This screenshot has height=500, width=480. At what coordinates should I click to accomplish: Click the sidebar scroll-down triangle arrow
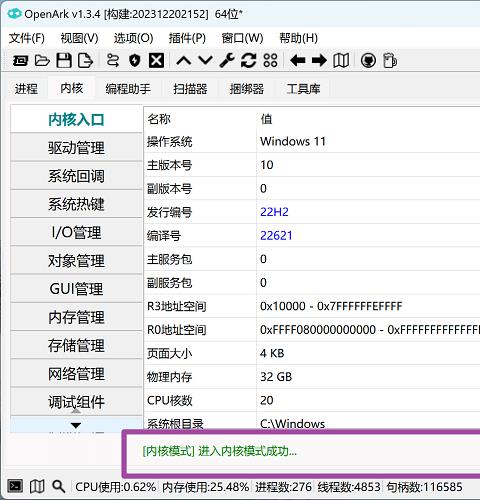coord(76,425)
